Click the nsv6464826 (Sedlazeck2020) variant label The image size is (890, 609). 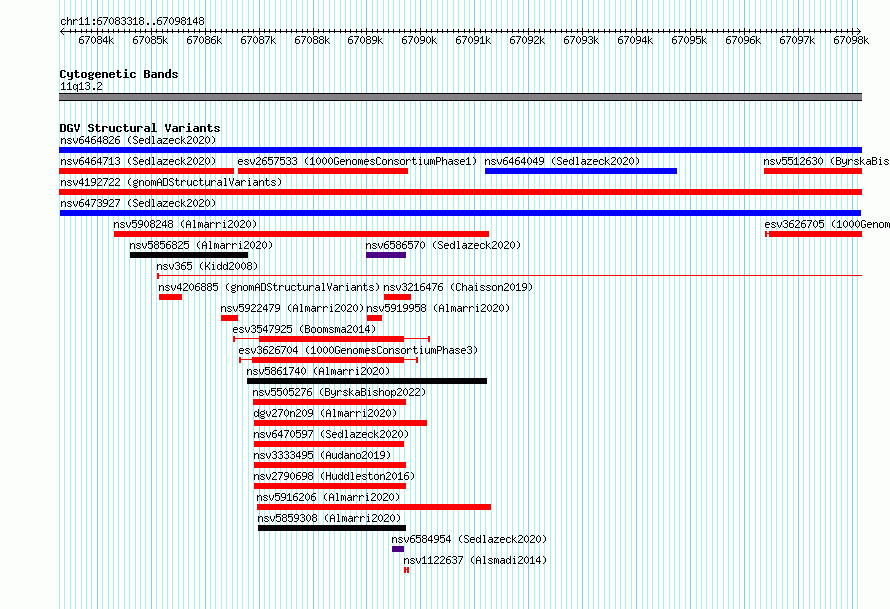click(x=138, y=140)
